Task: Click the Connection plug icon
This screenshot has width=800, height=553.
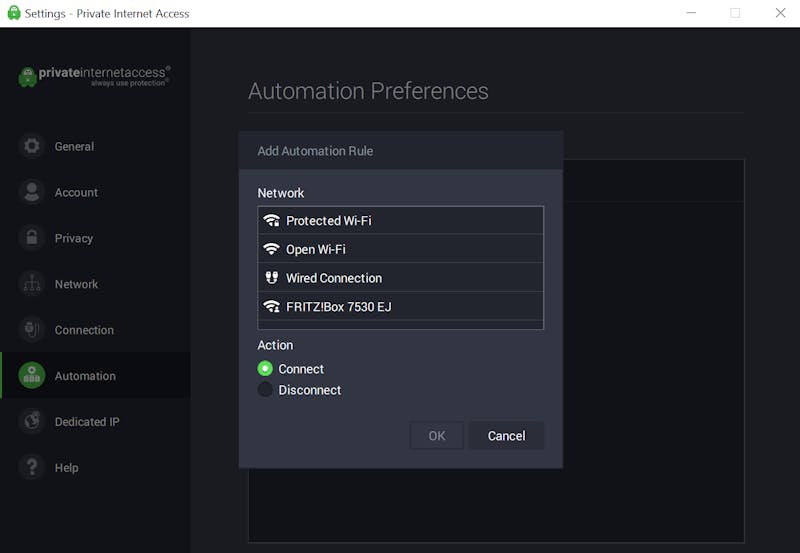Action: tap(32, 330)
